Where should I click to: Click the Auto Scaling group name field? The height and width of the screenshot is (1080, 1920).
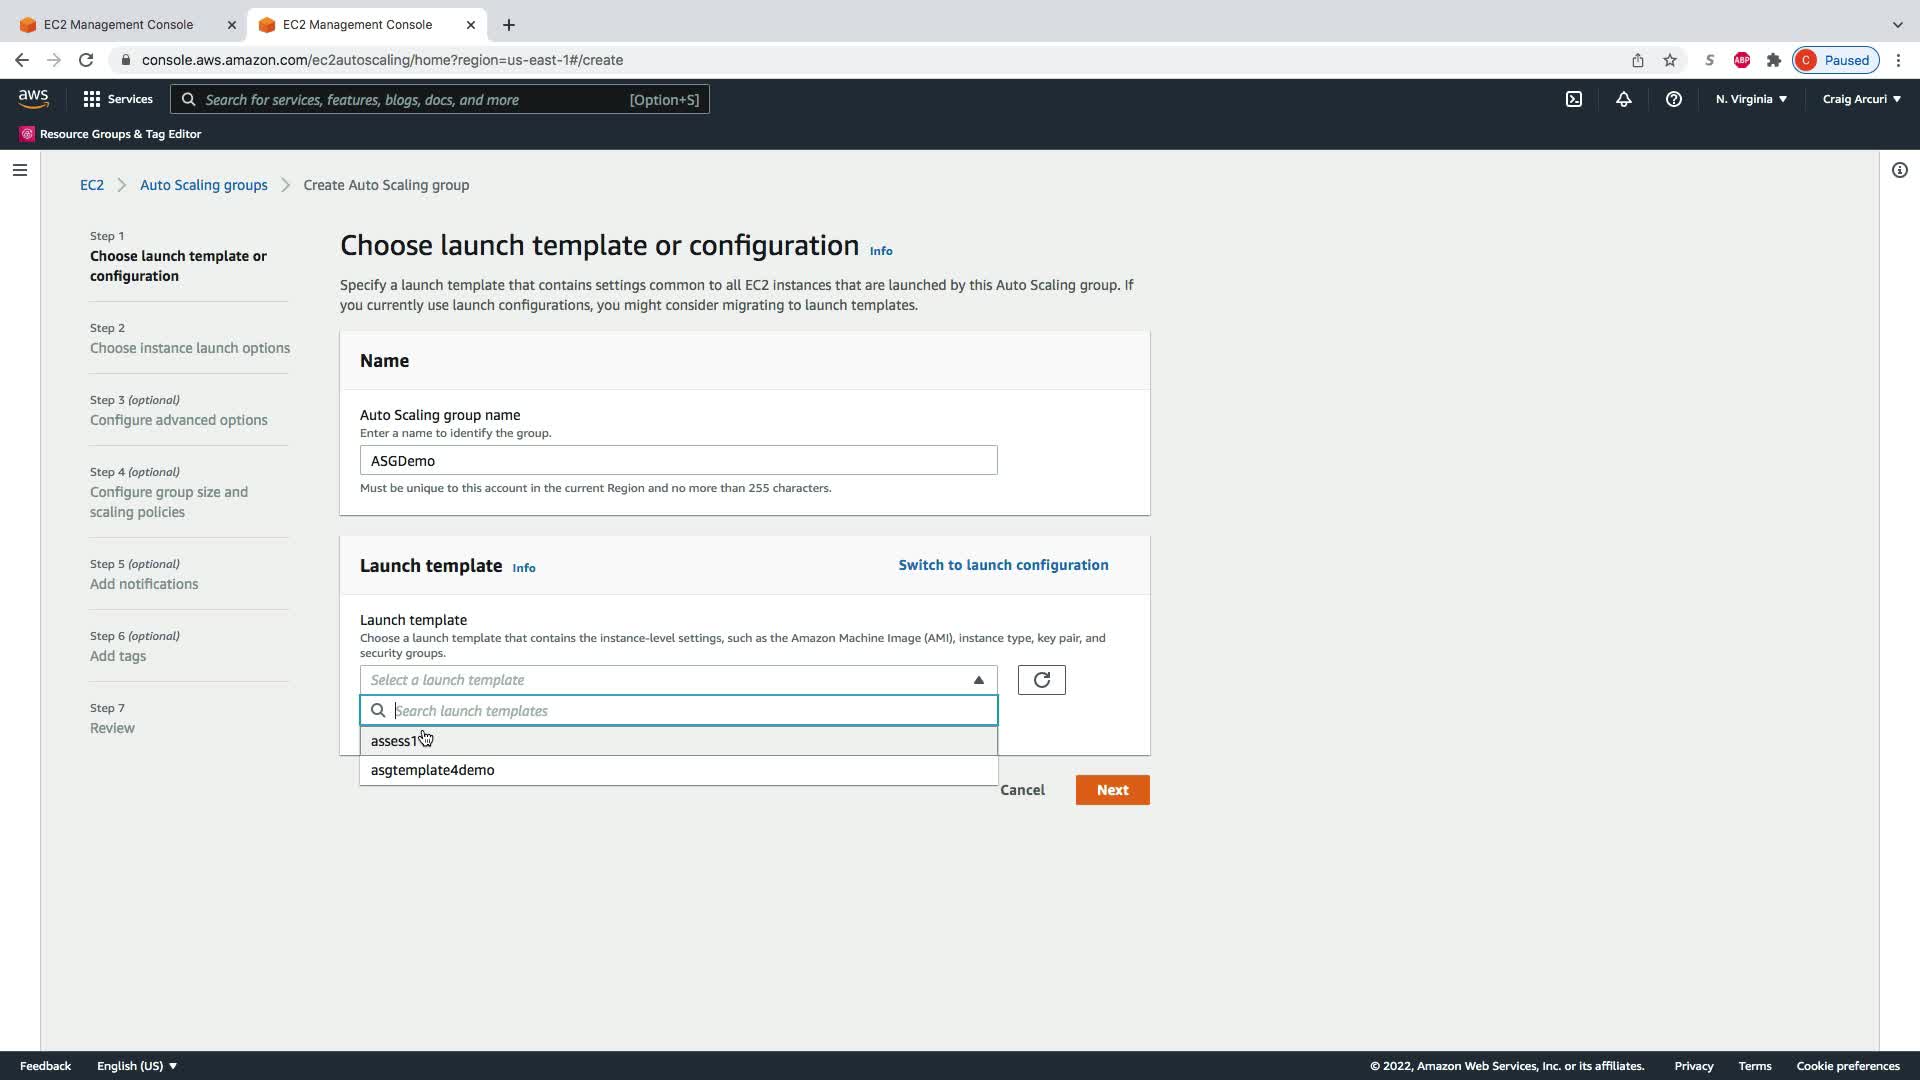678,461
